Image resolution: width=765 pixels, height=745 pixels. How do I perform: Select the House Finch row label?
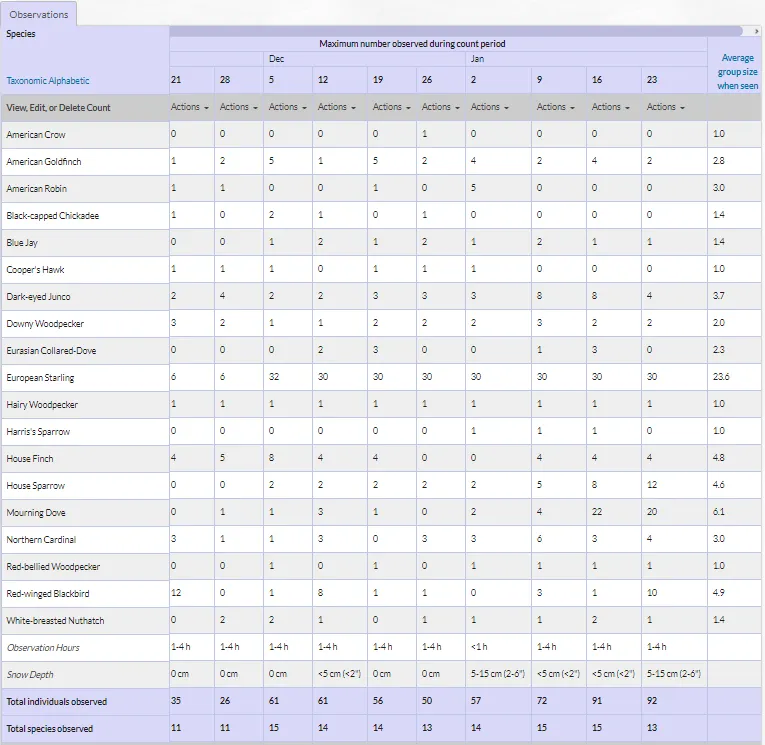coord(30,459)
